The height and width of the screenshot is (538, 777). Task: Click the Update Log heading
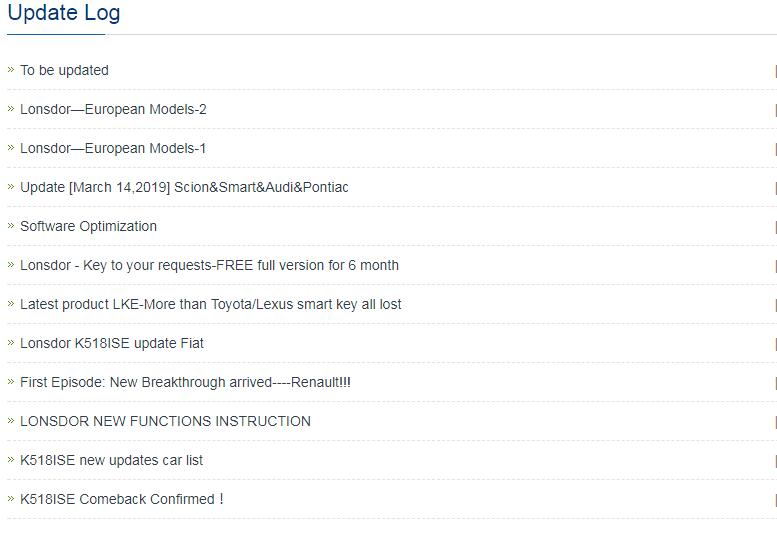[64, 13]
